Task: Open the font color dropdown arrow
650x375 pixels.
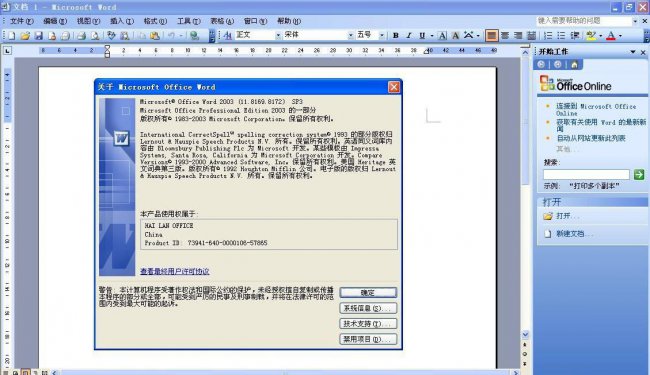Action: pos(620,36)
